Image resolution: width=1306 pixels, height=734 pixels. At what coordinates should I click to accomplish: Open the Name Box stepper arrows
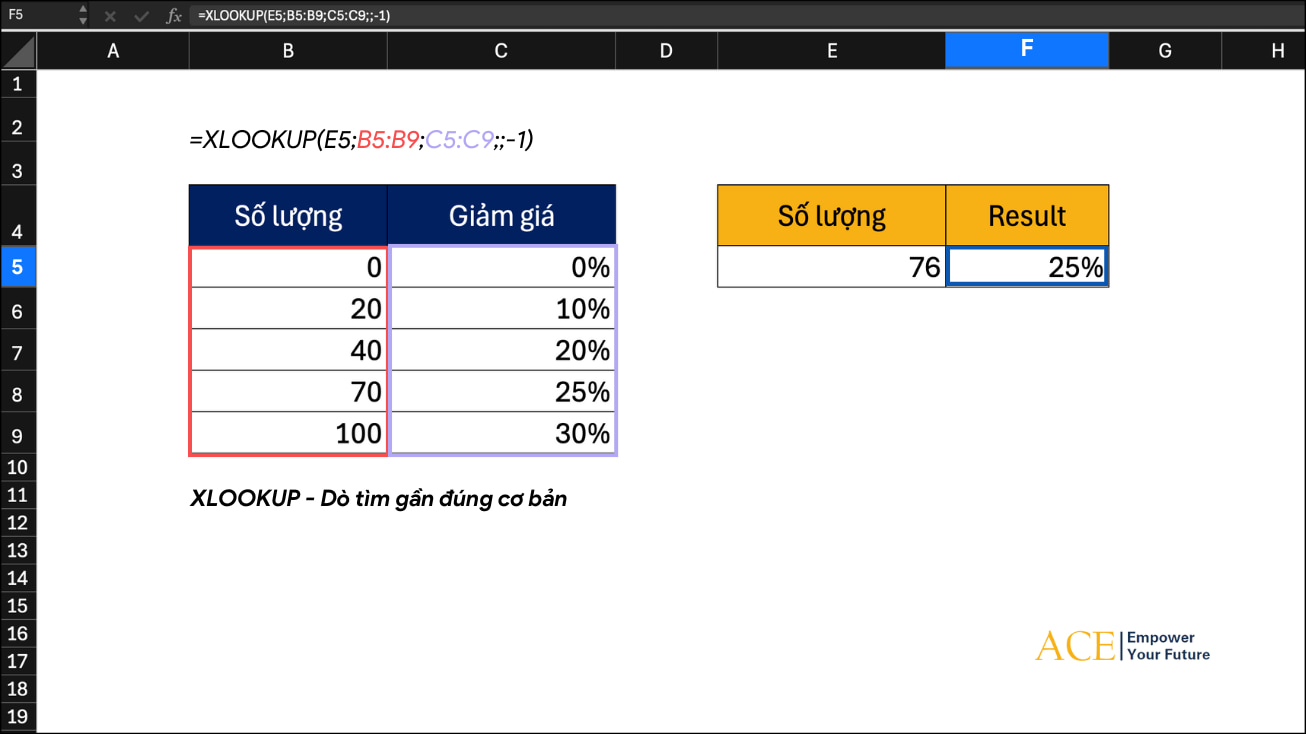click(x=83, y=16)
